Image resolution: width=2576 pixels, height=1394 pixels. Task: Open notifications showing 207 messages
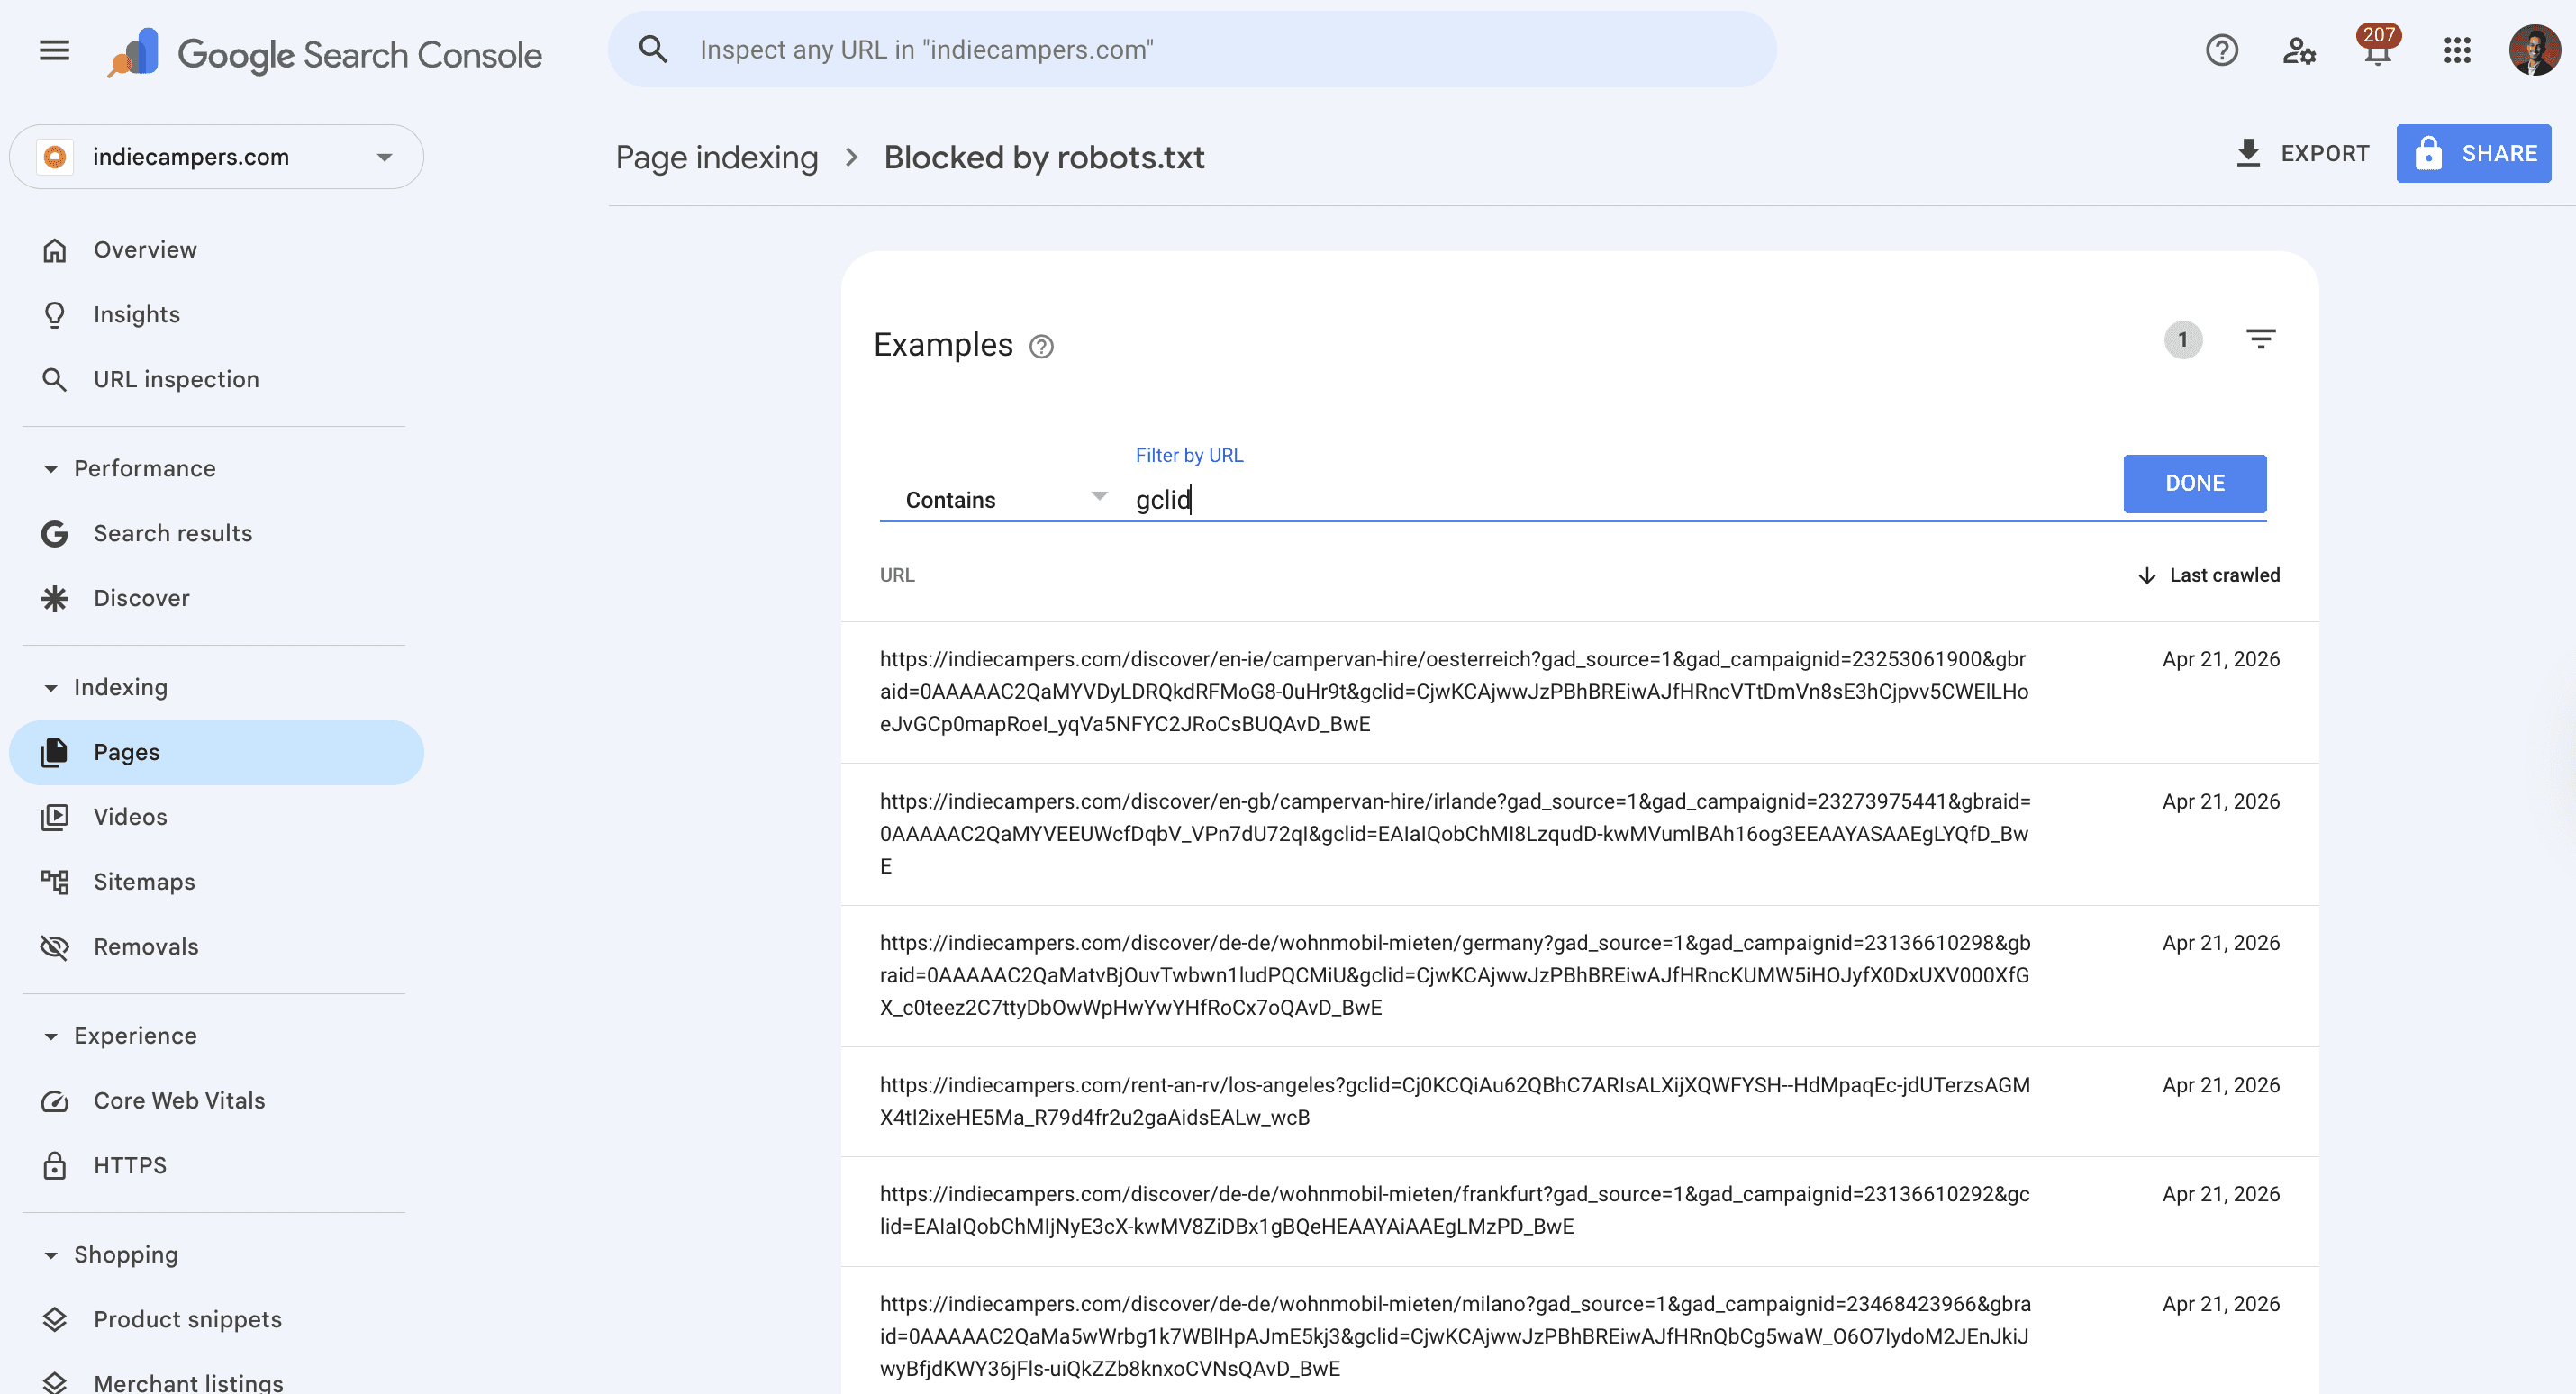2377,47
